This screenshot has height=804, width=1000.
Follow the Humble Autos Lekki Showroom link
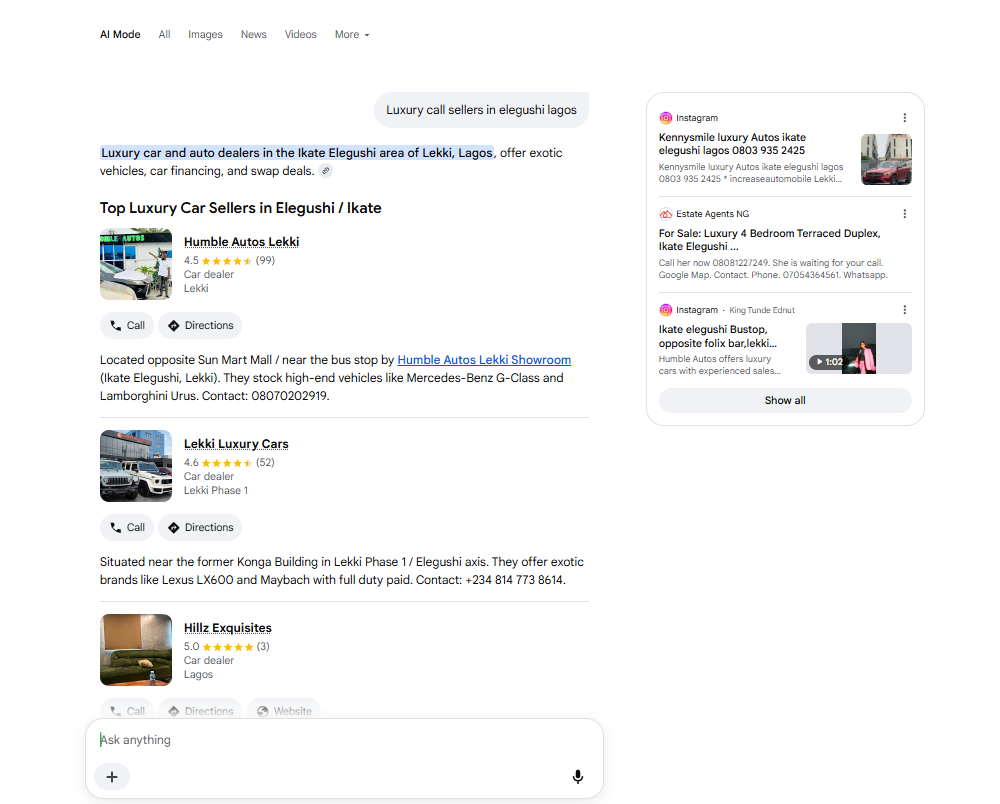(x=484, y=360)
